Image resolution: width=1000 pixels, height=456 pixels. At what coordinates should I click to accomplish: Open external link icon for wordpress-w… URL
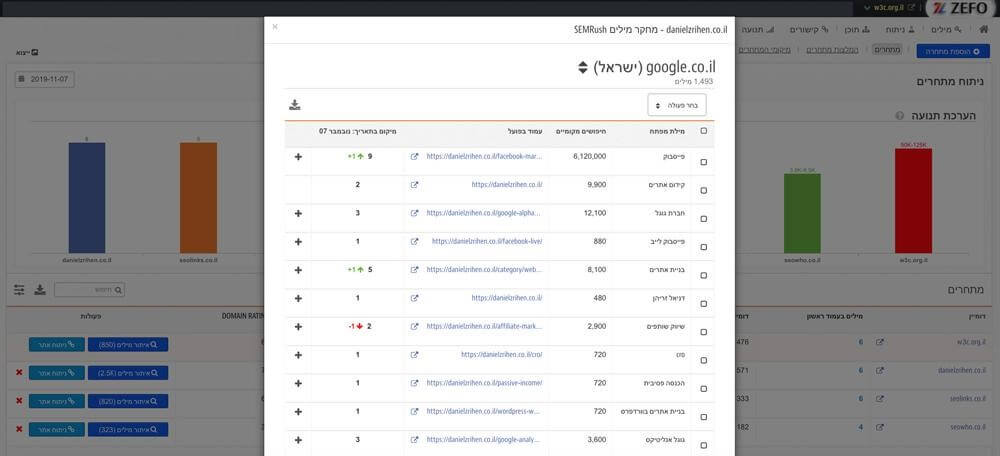pyautogui.click(x=415, y=411)
